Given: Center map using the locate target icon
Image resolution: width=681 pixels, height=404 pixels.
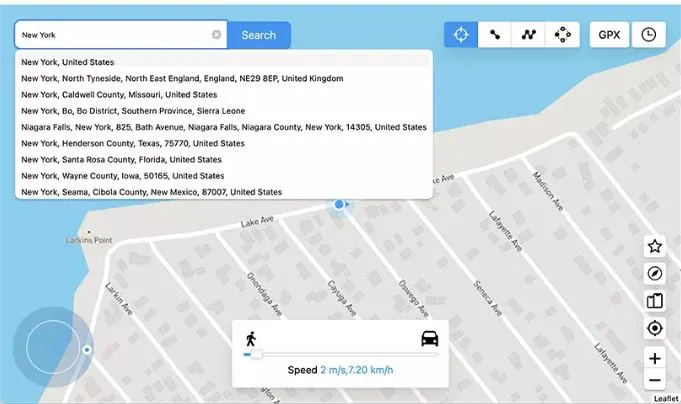Looking at the screenshot, I should coord(655,328).
